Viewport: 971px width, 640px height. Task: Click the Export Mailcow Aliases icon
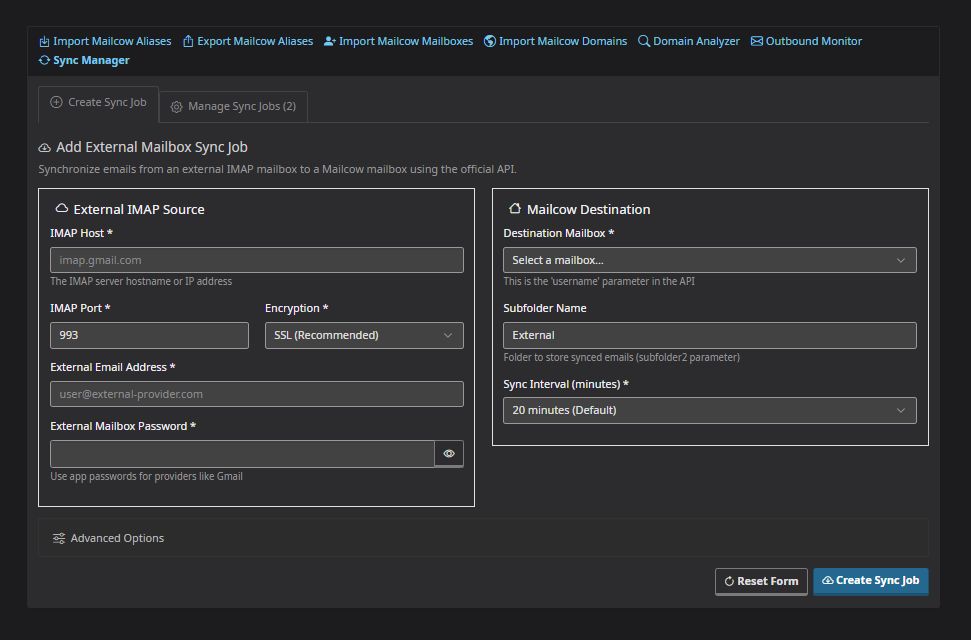pyautogui.click(x=189, y=42)
